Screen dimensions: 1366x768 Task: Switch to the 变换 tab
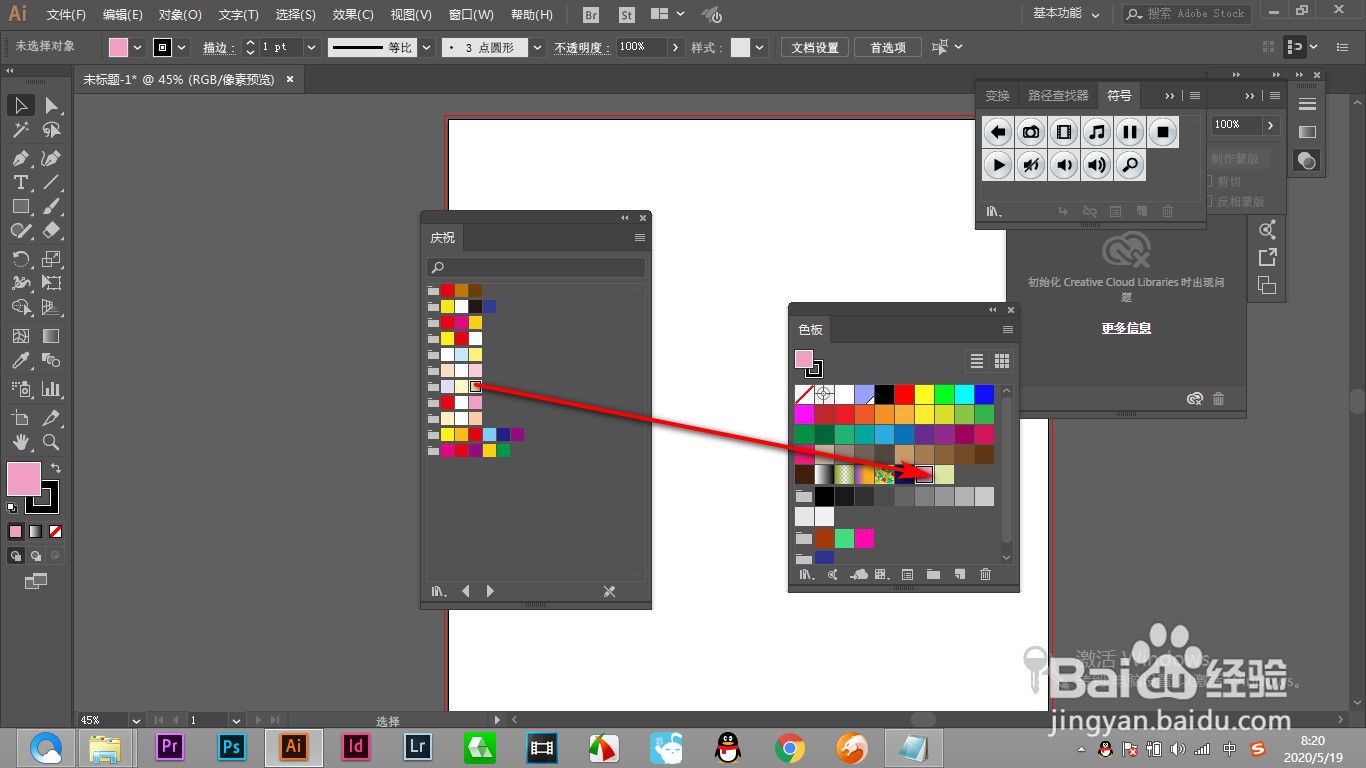(998, 96)
